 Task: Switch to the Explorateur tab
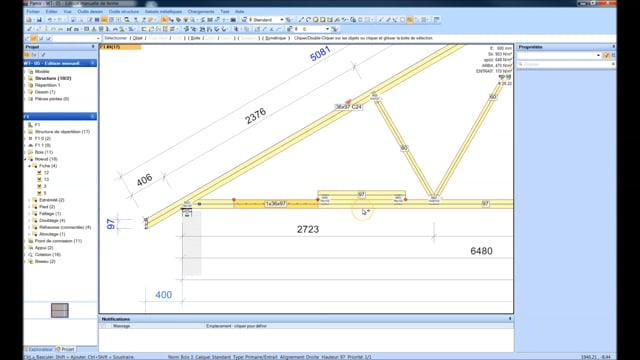[x=39, y=349]
